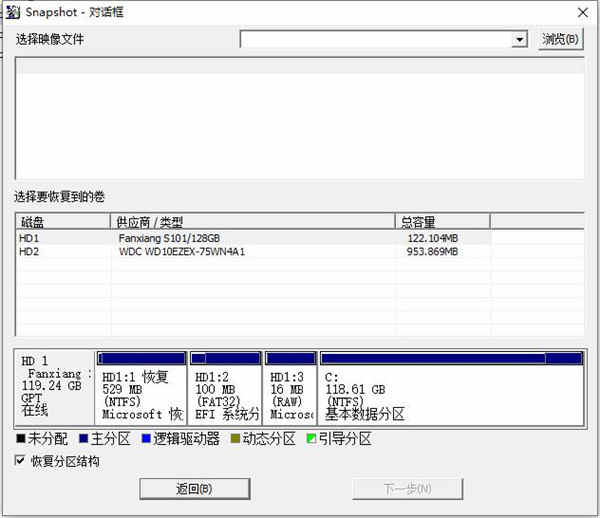Open the image file dropdown arrow
Viewport: 600px width, 518px height.
[x=519, y=39]
